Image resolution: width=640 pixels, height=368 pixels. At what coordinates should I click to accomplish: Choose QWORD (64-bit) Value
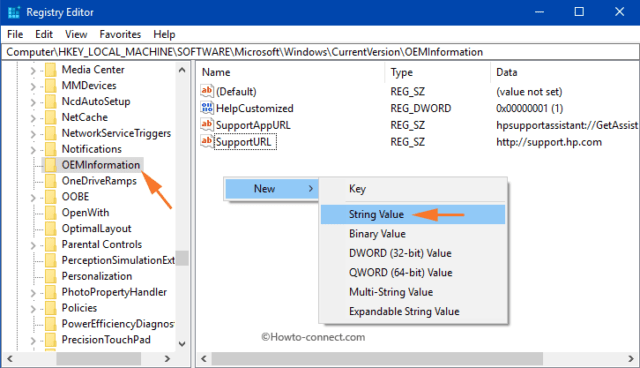(x=413, y=273)
